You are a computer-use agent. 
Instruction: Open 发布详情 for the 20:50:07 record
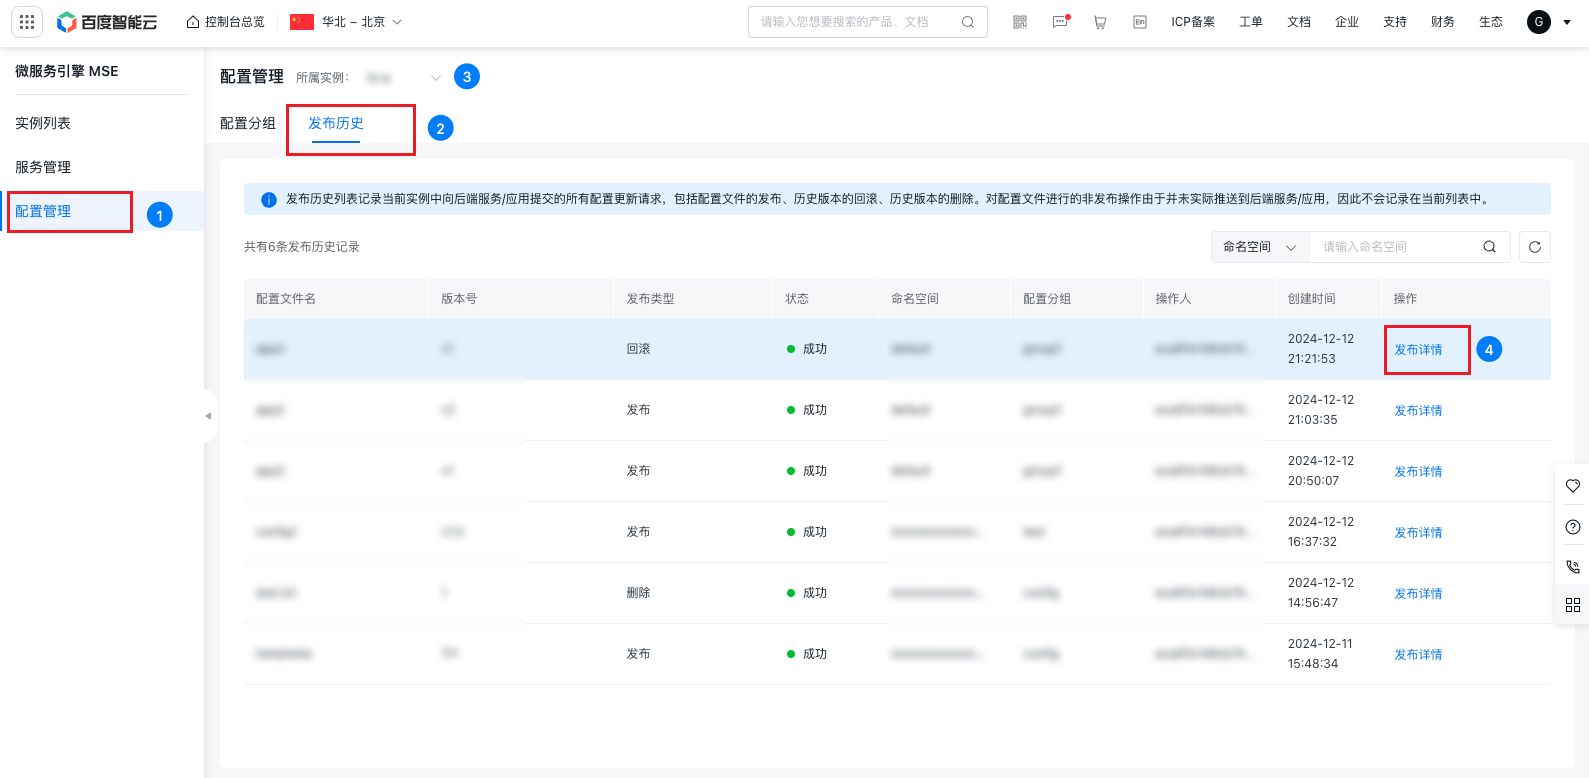click(x=1419, y=472)
